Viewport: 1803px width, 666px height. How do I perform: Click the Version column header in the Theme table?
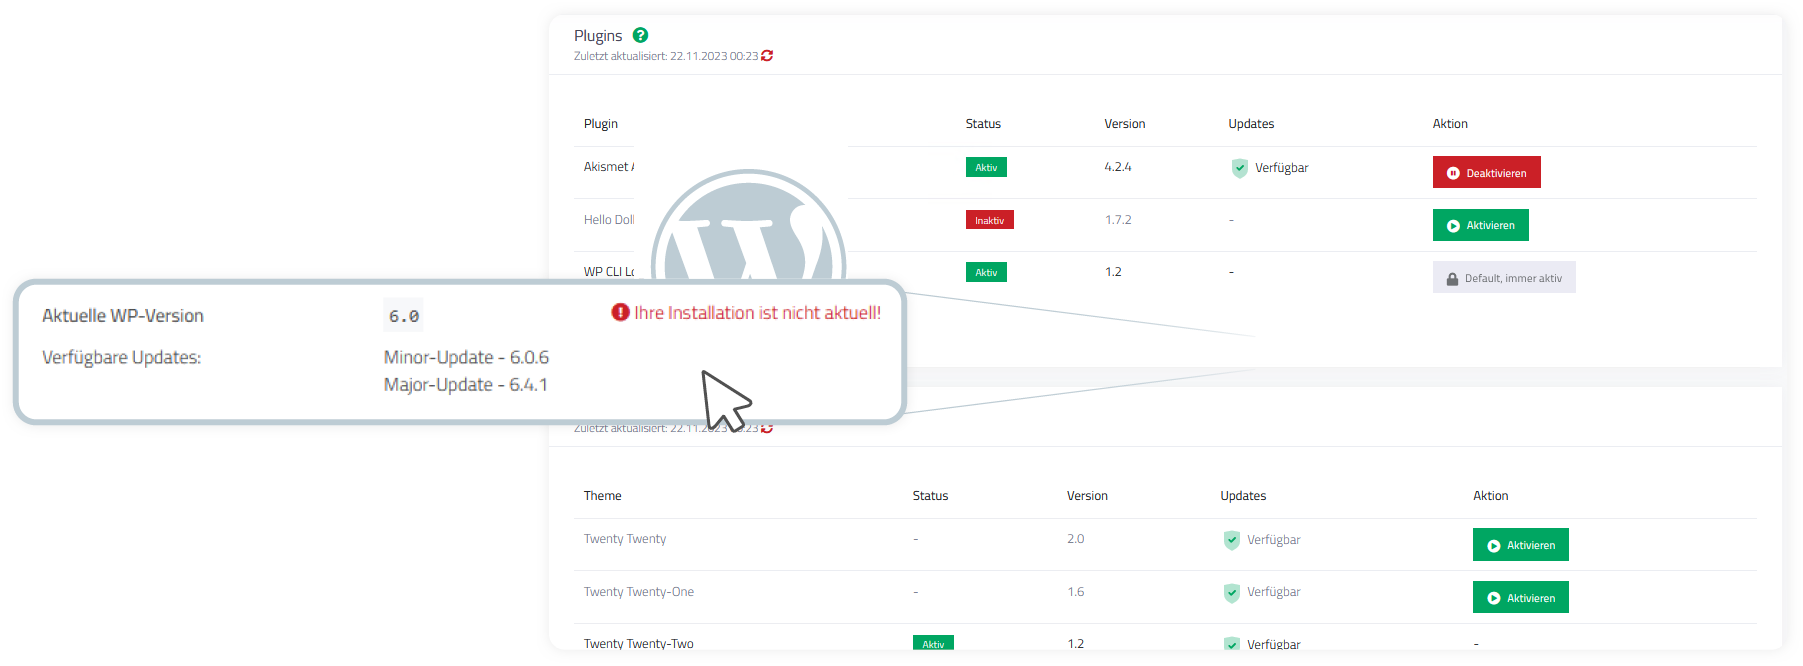[1087, 496]
